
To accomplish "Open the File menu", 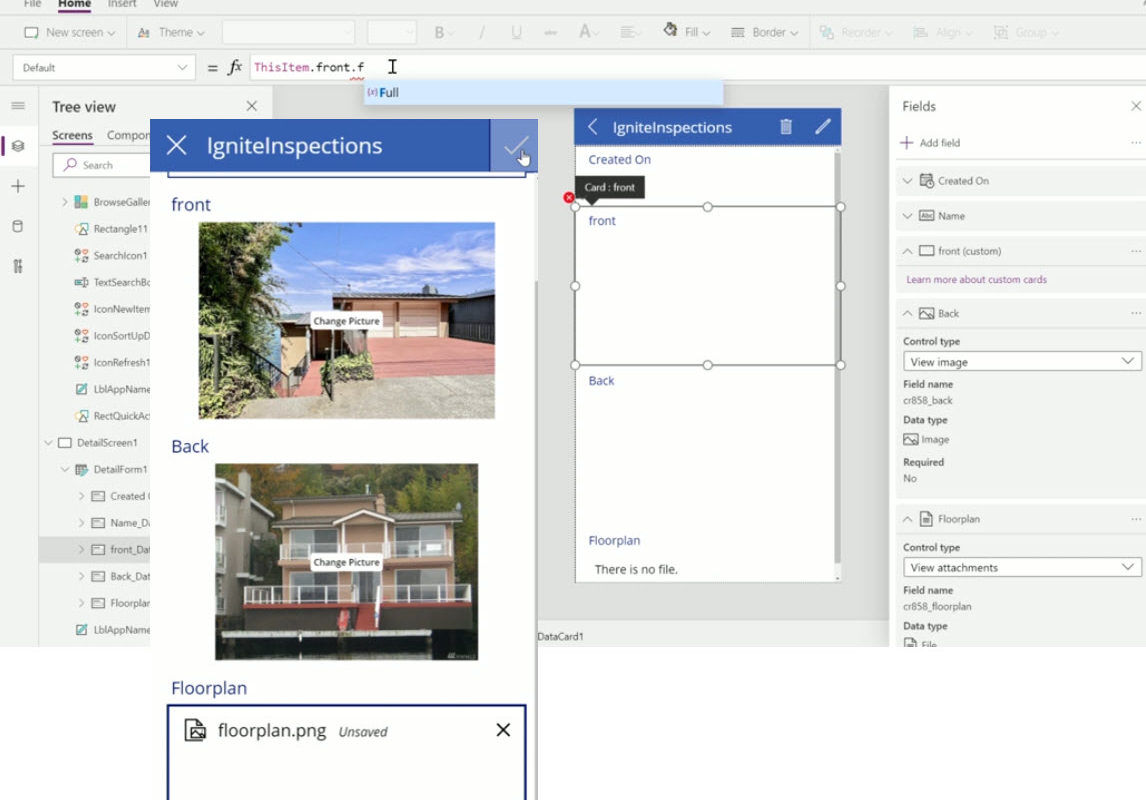I will [33, 4].
